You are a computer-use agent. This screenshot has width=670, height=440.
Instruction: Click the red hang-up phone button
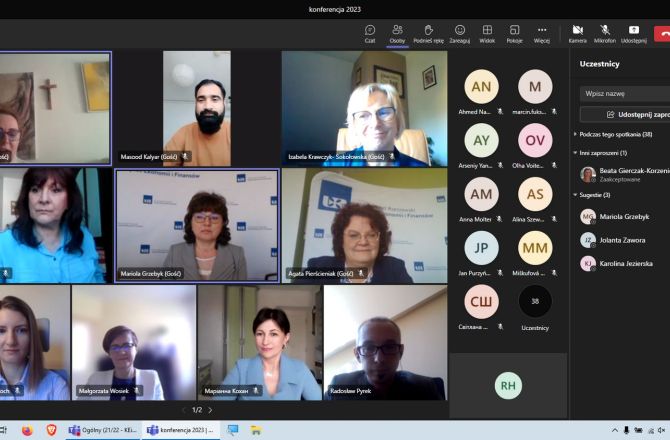click(662, 33)
